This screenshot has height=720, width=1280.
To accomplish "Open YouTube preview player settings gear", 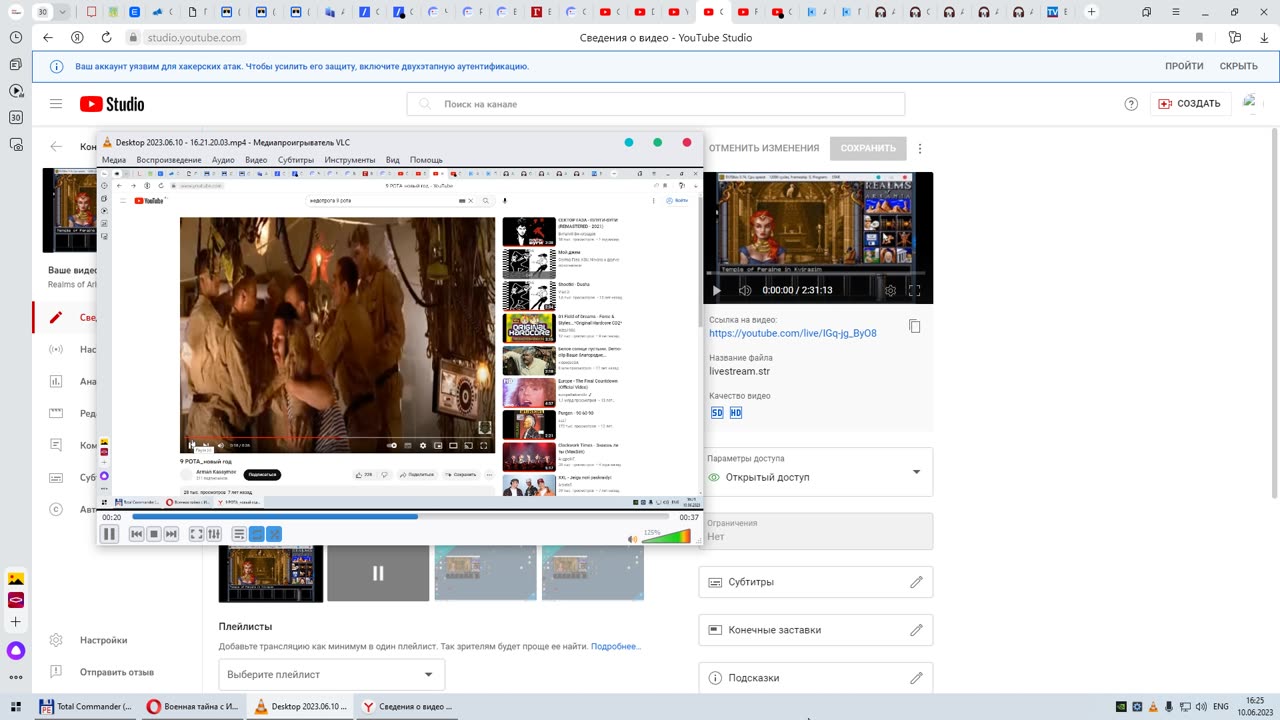I will [890, 291].
